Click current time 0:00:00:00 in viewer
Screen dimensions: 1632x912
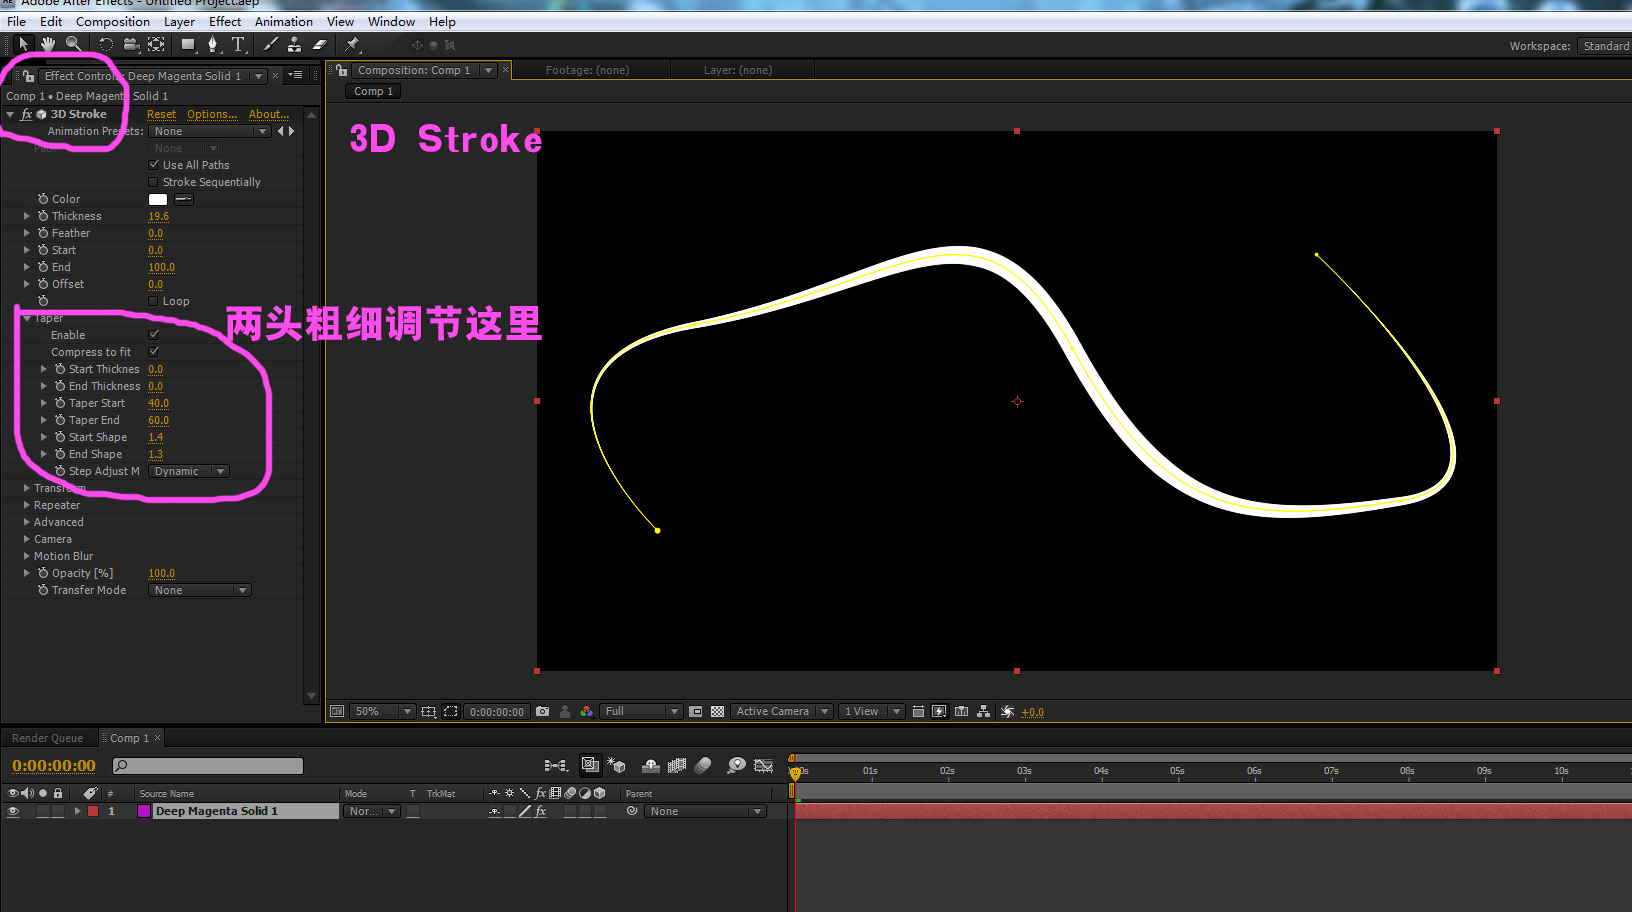pyautogui.click(x=497, y=712)
